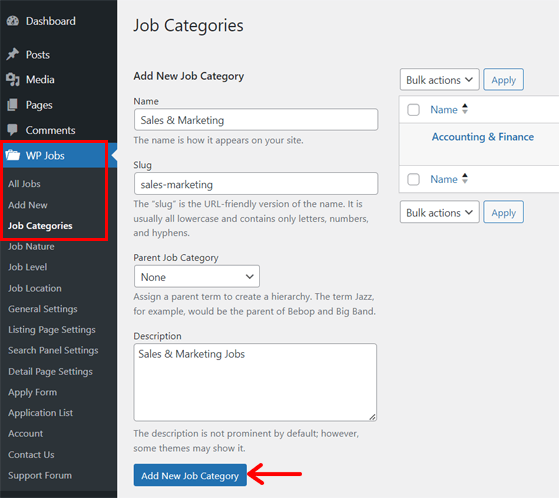Click the Posts pushpin icon

point(13,54)
